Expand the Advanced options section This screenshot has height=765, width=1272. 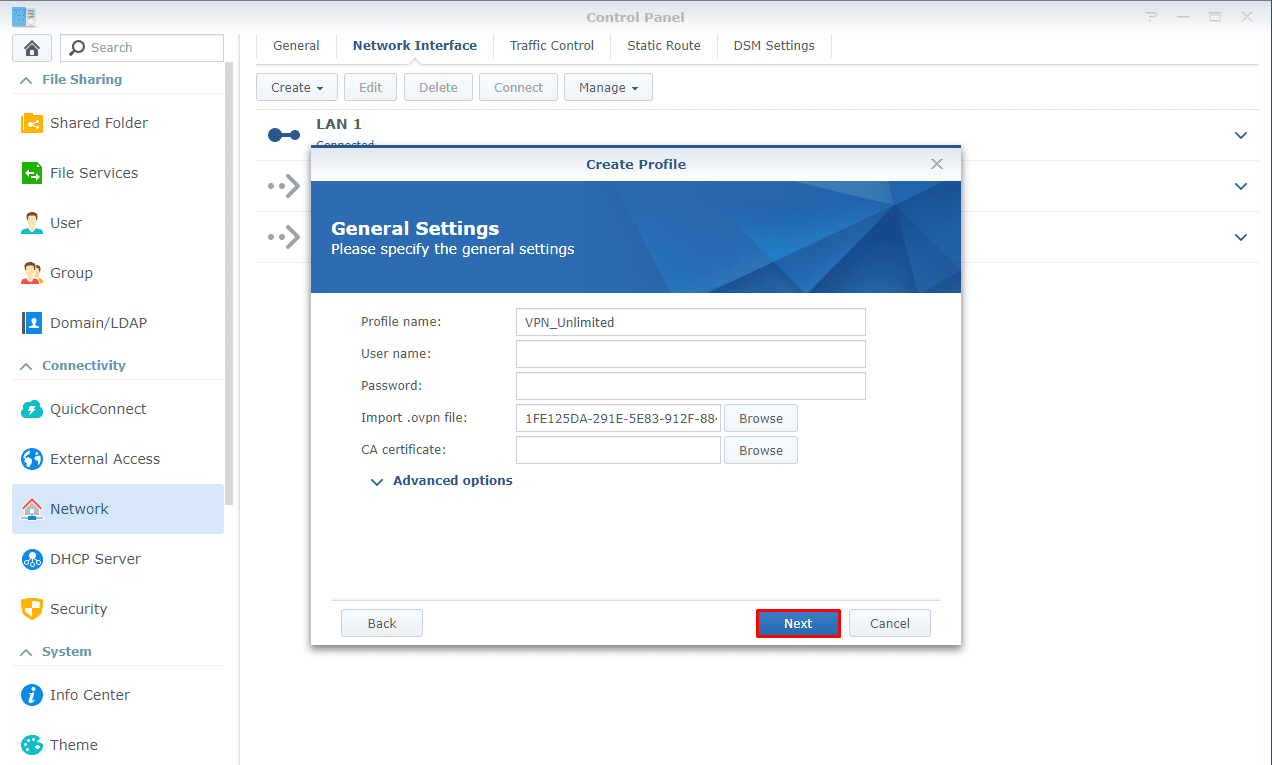[441, 480]
